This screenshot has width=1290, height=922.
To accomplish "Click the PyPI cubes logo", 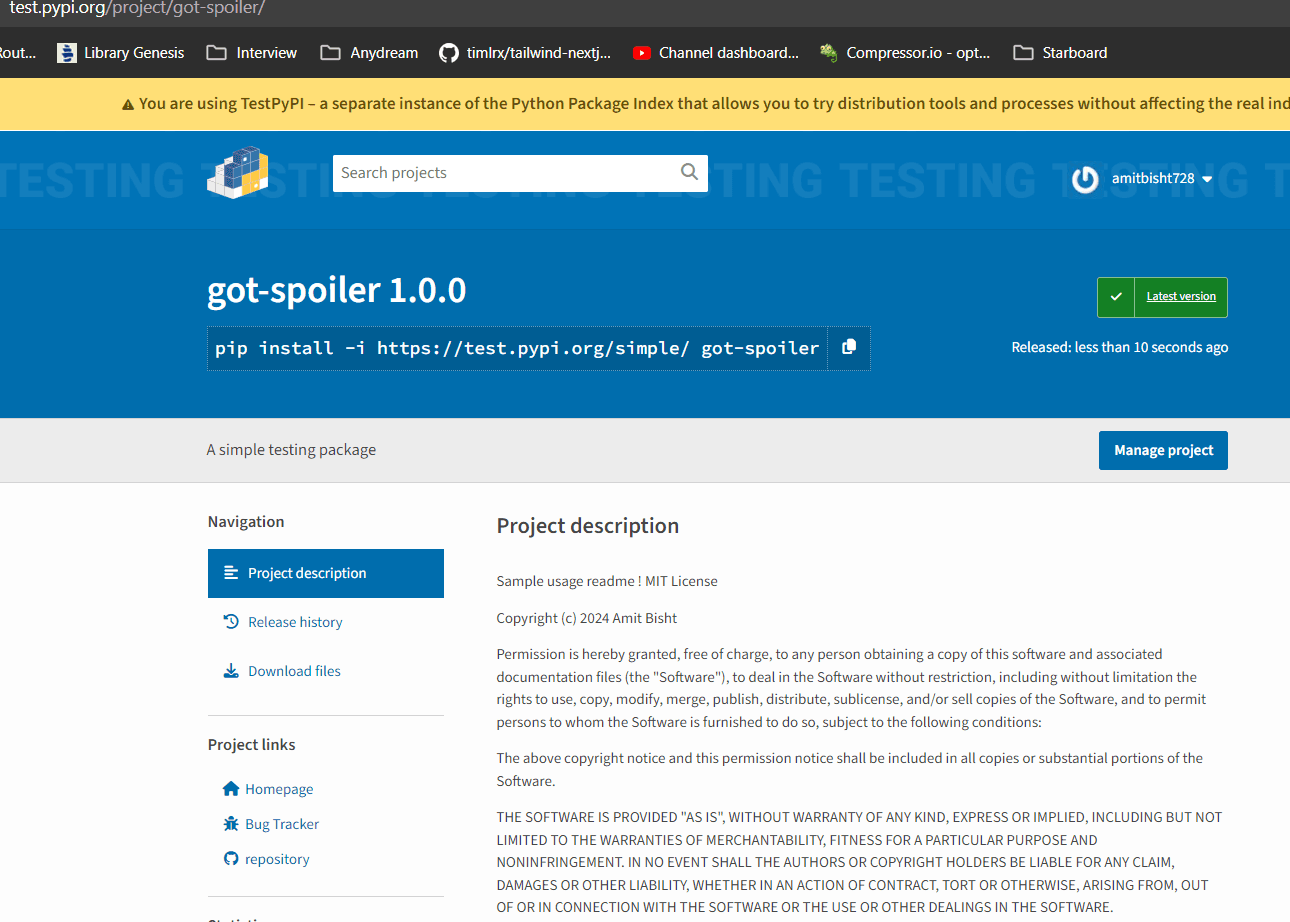I will pos(238,172).
